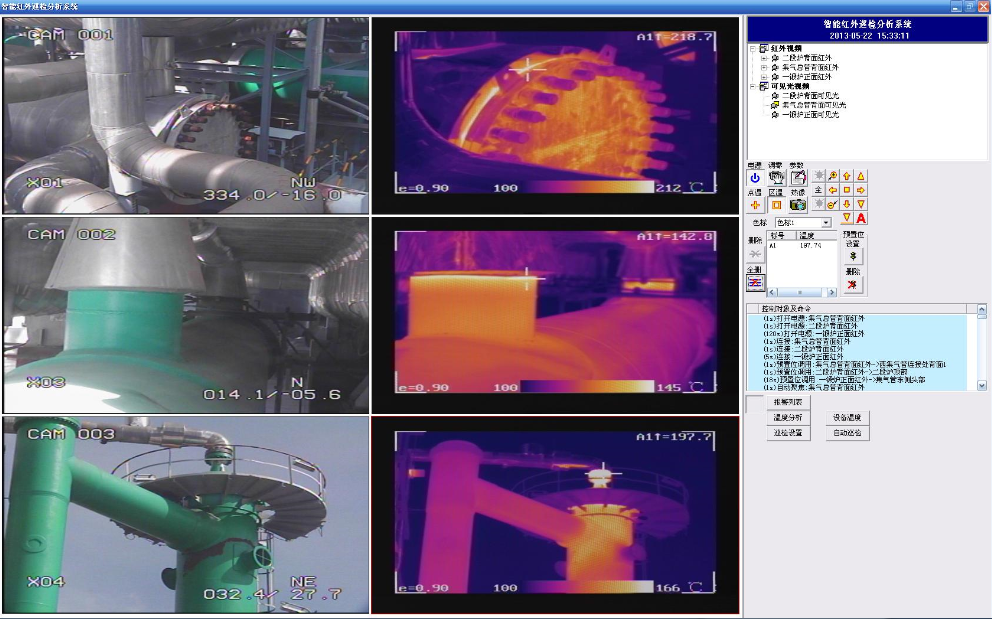The image size is (992, 619).
Task: Select the orange square area-temperature tool
Action: click(776, 205)
